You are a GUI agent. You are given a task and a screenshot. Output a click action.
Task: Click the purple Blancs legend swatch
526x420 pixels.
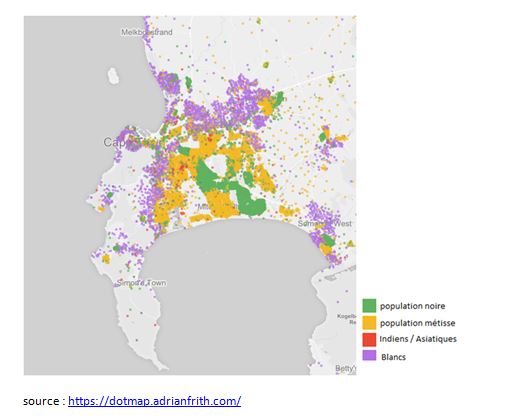tap(369, 355)
